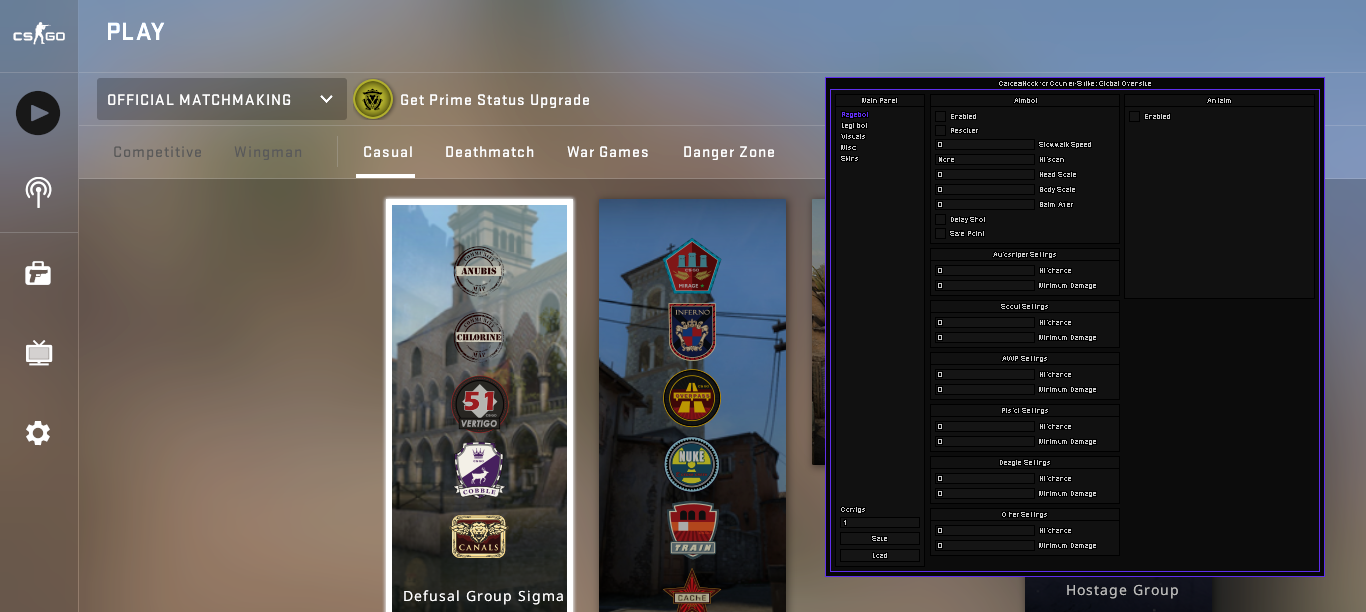The height and width of the screenshot is (612, 1366).
Task: Open the Misc section in Main Panel
Action: pos(848,148)
